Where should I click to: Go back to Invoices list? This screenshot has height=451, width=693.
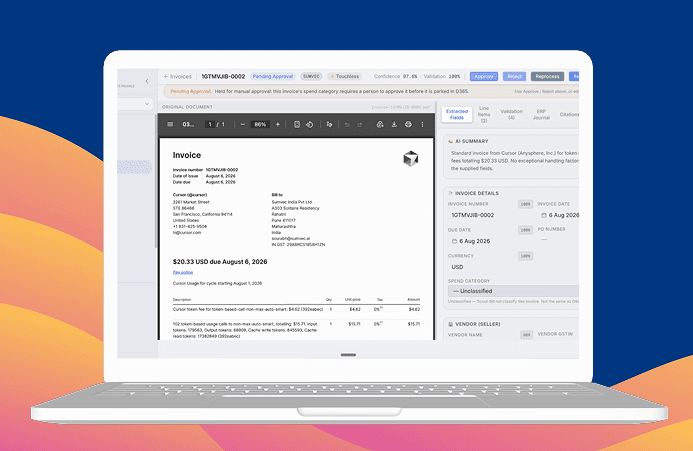178,76
